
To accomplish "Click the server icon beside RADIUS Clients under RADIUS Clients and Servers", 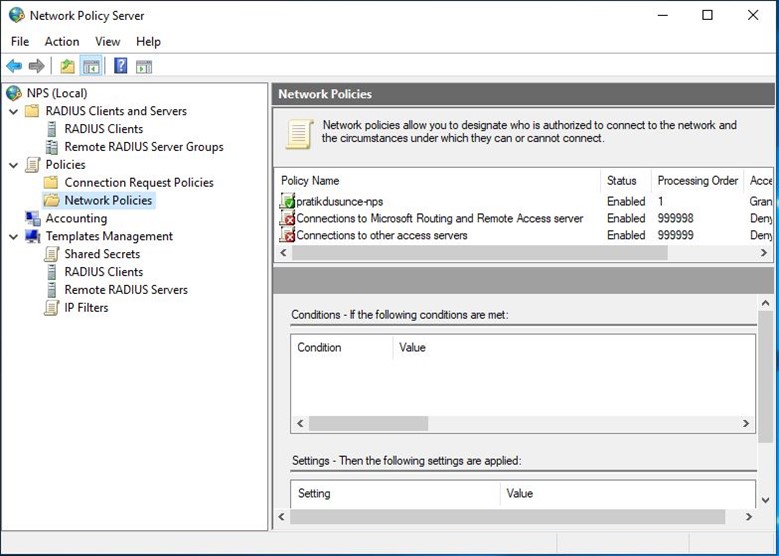I will tap(51, 129).
